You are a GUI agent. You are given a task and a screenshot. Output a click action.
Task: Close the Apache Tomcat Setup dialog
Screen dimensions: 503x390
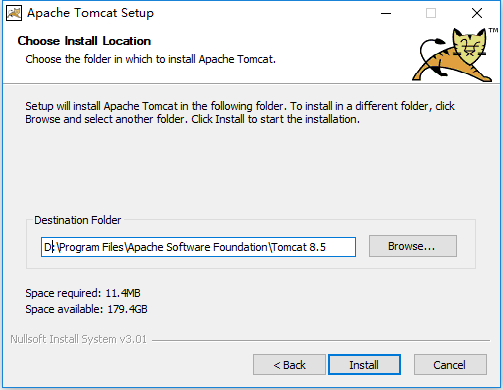[477, 13]
